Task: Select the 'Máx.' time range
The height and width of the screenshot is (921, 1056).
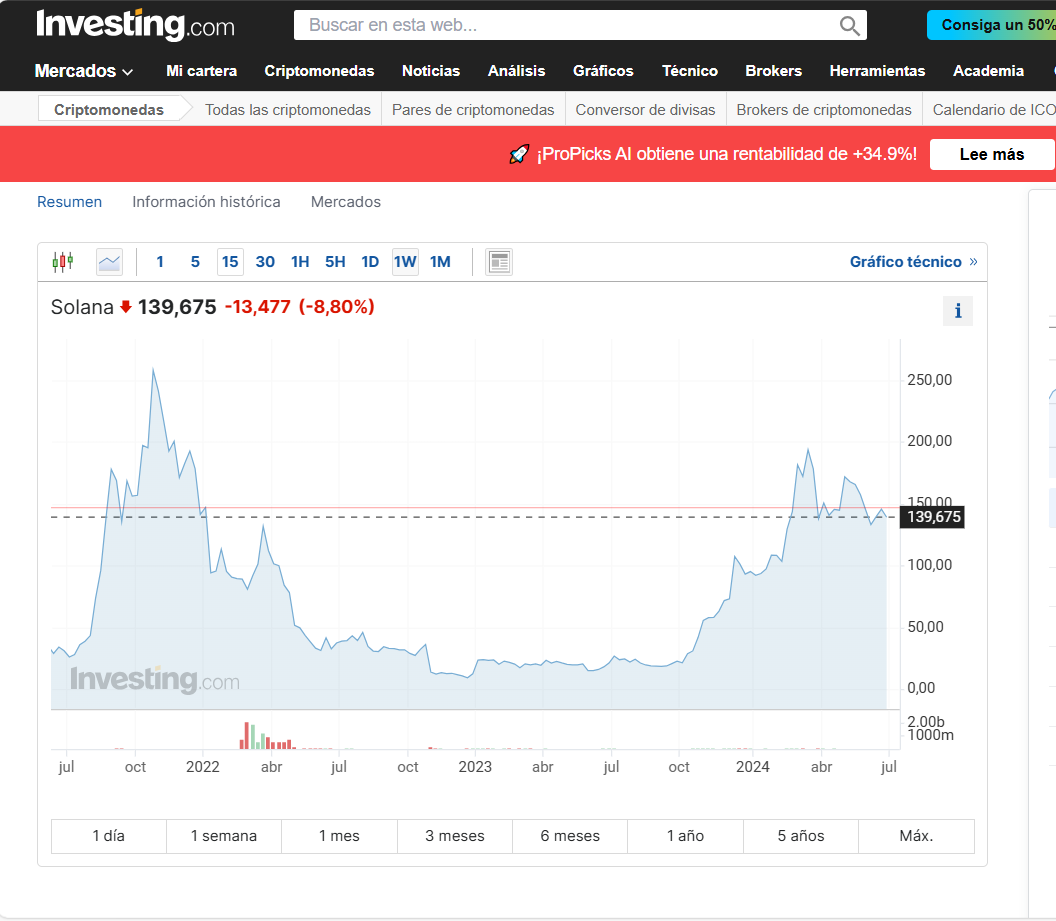Action: (x=917, y=836)
